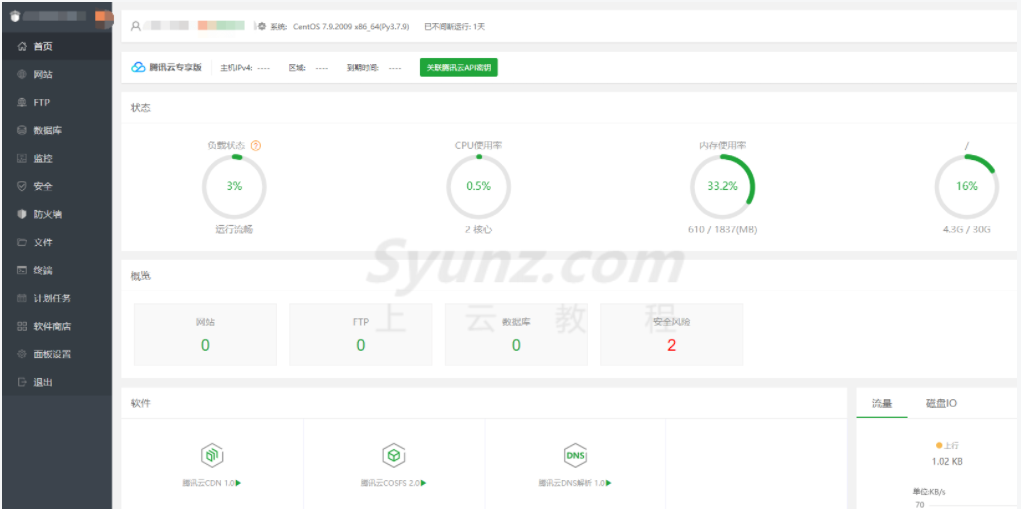
Task: Click the 腾讯云COSFS hexagon icon
Action: click(393, 456)
